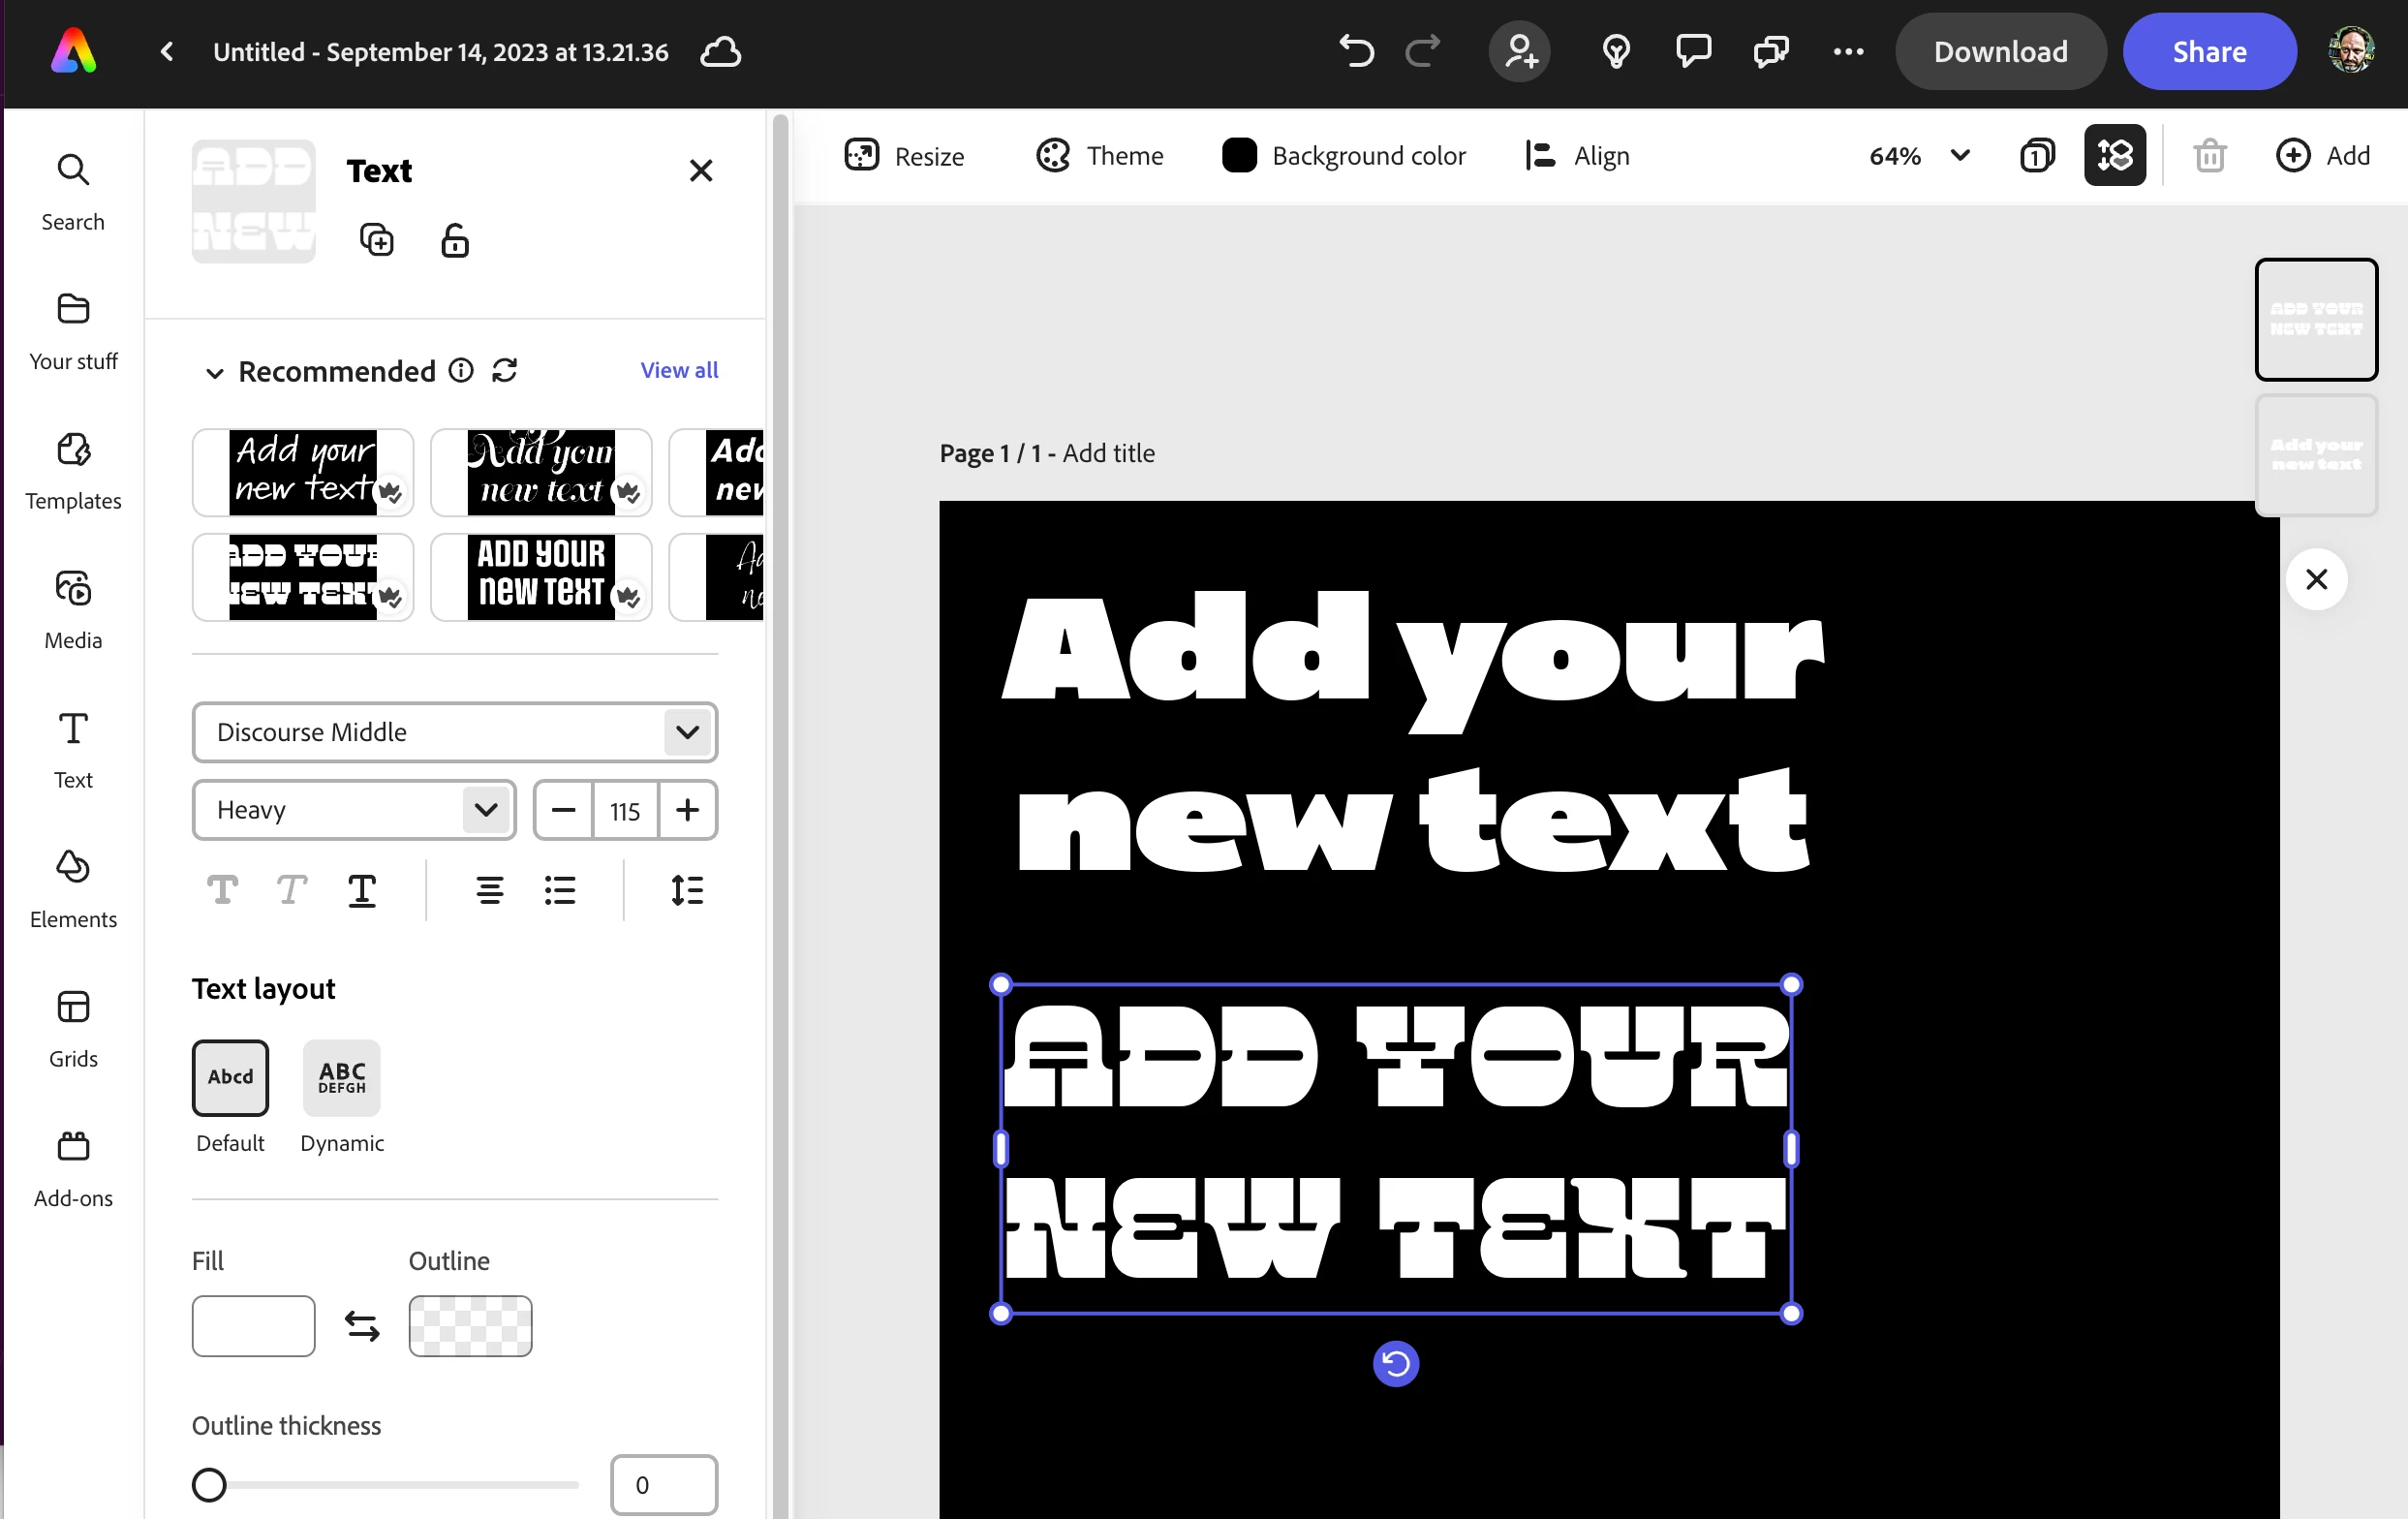Increase font size with plus stepper

tap(687, 810)
